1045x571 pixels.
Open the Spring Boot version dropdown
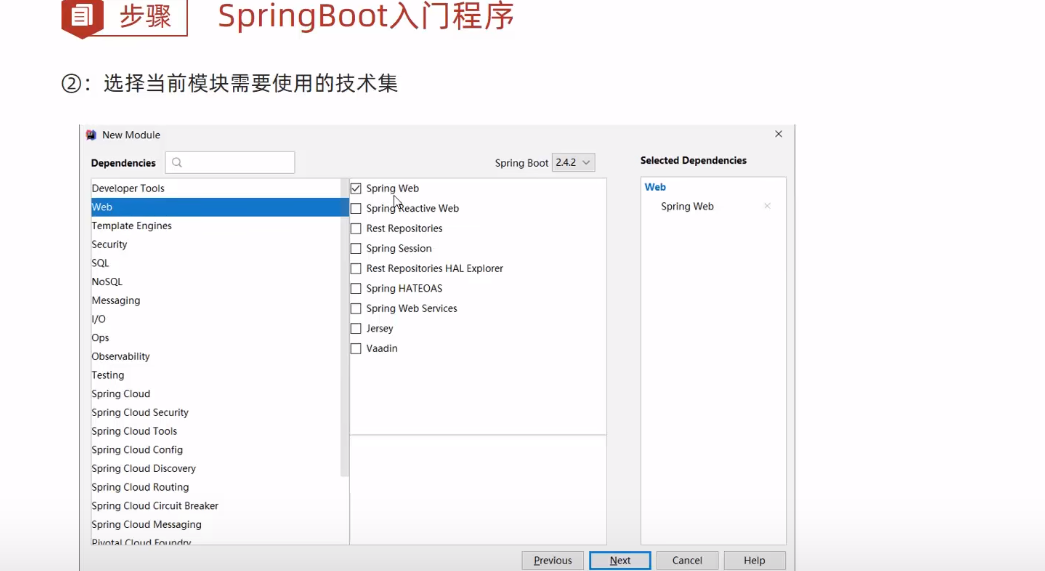coord(573,163)
